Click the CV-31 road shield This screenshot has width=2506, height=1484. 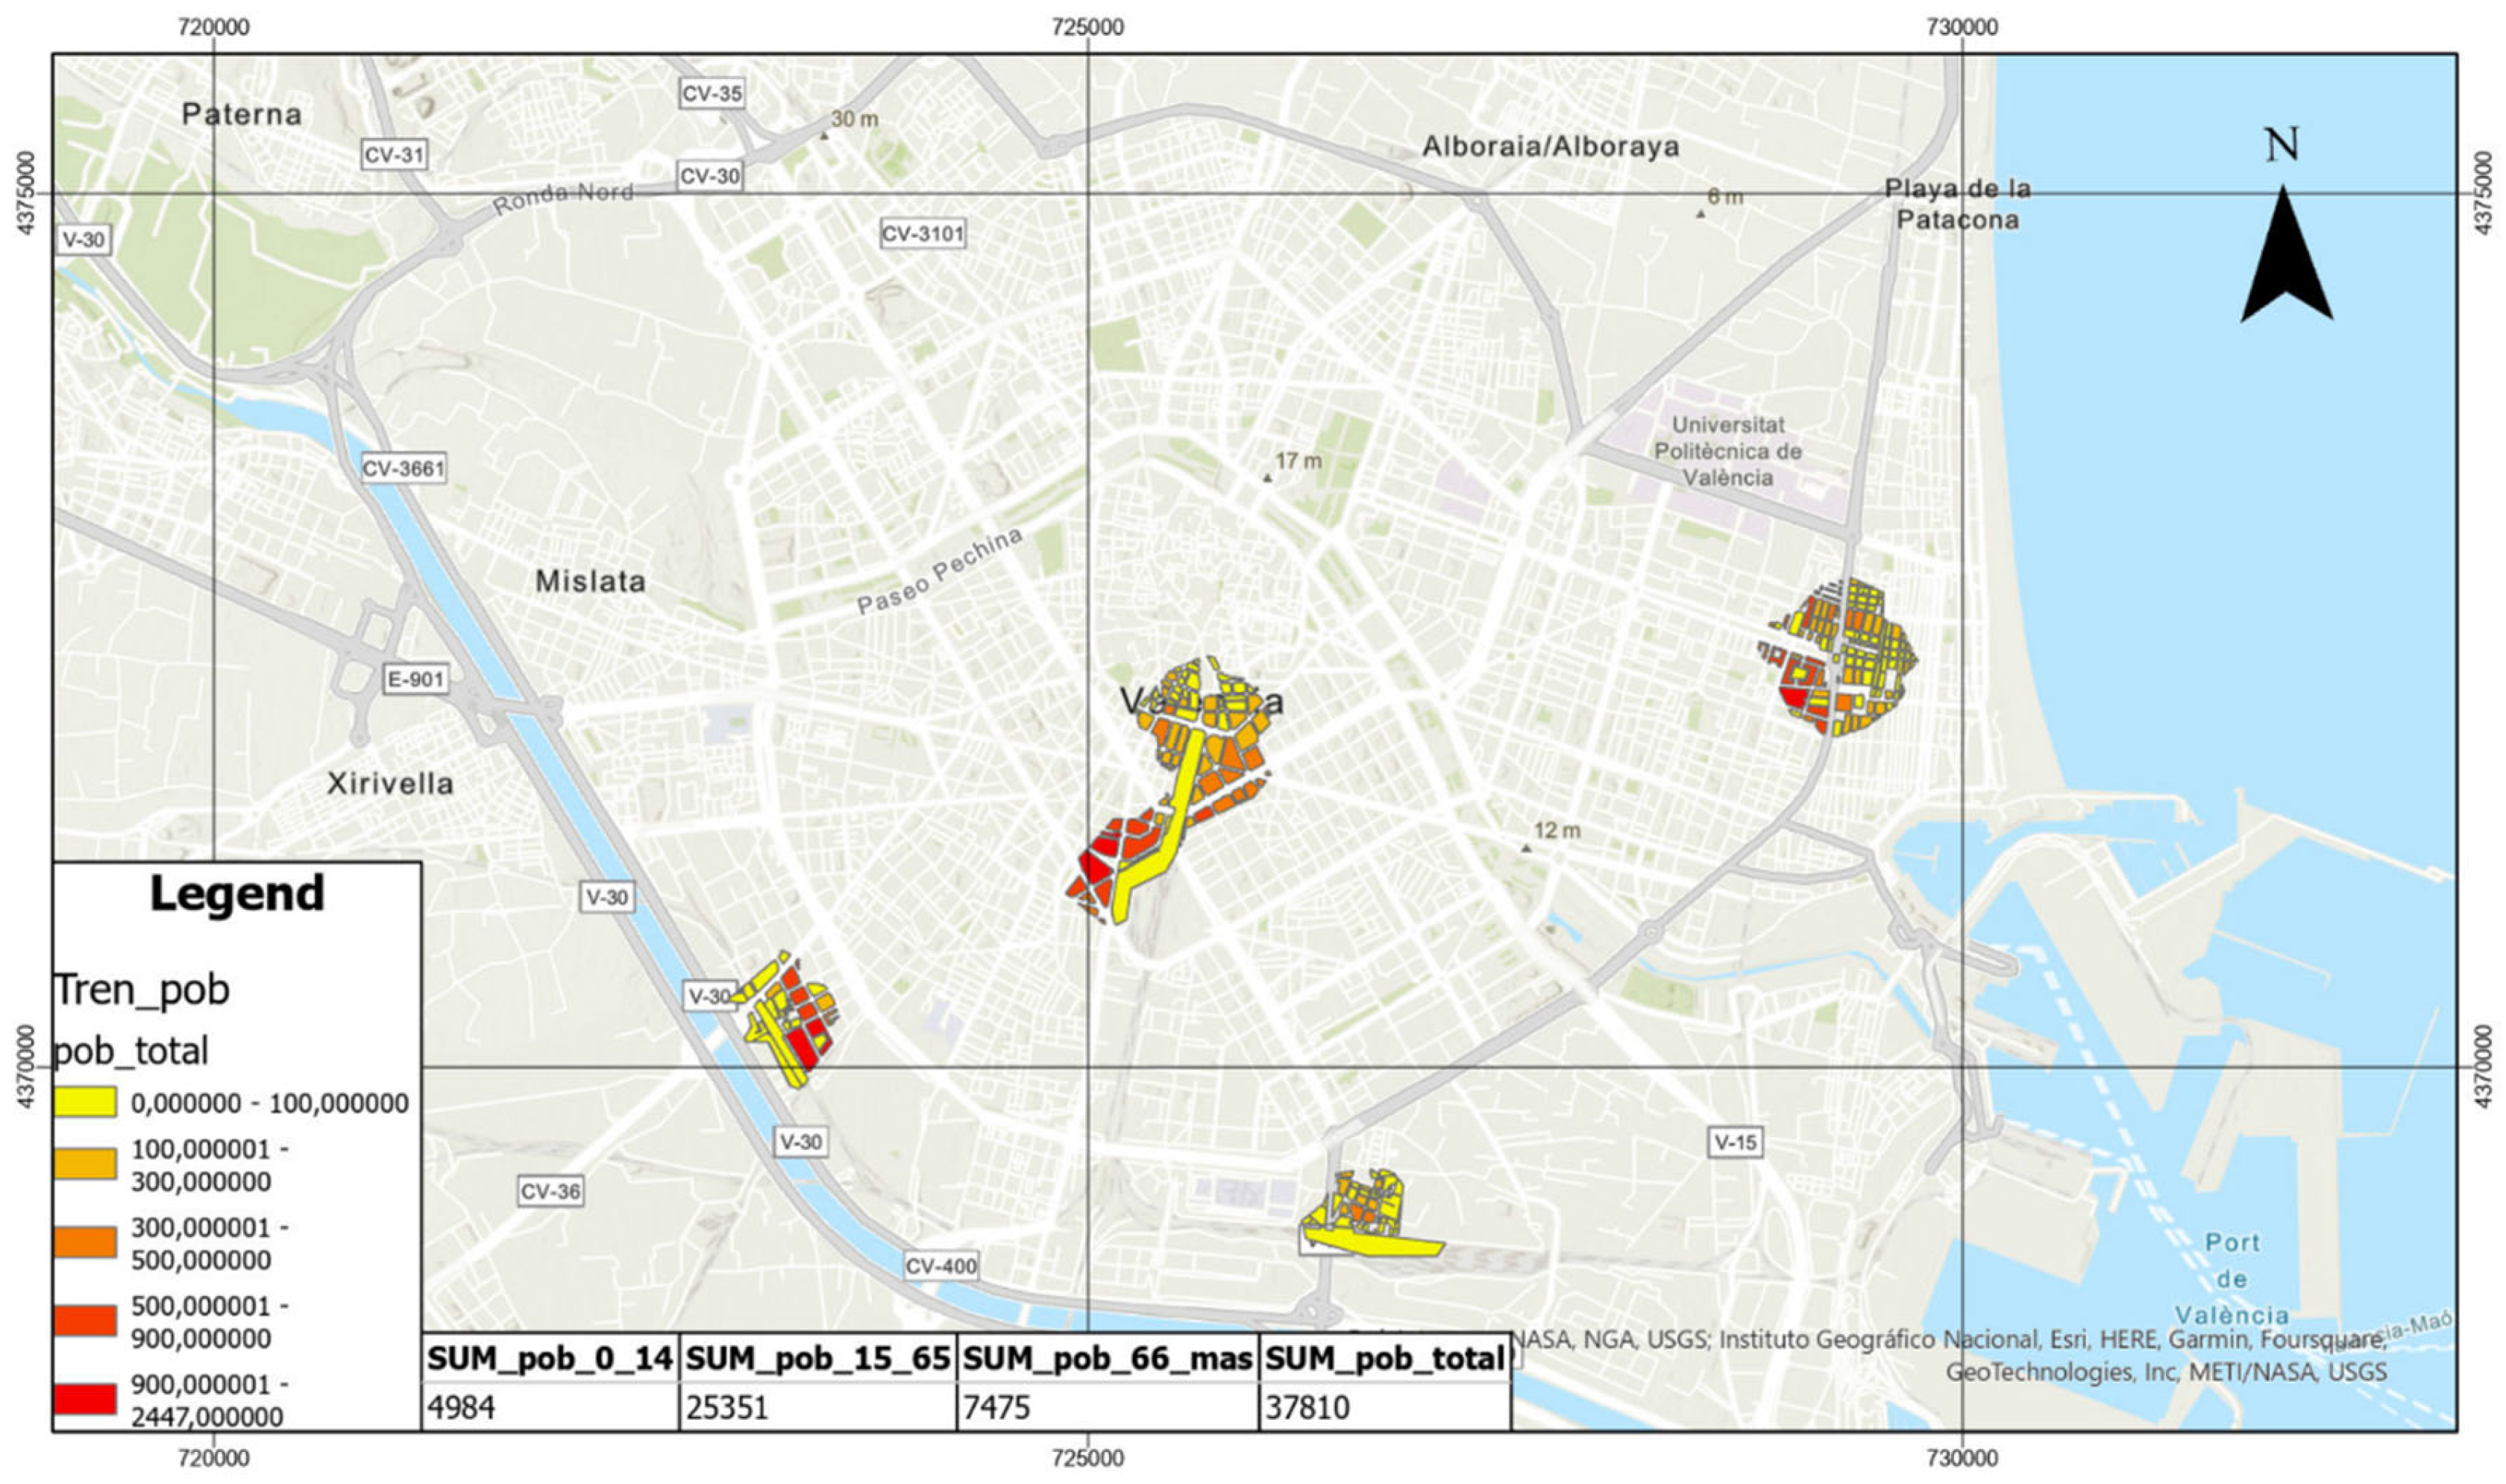[x=394, y=155]
